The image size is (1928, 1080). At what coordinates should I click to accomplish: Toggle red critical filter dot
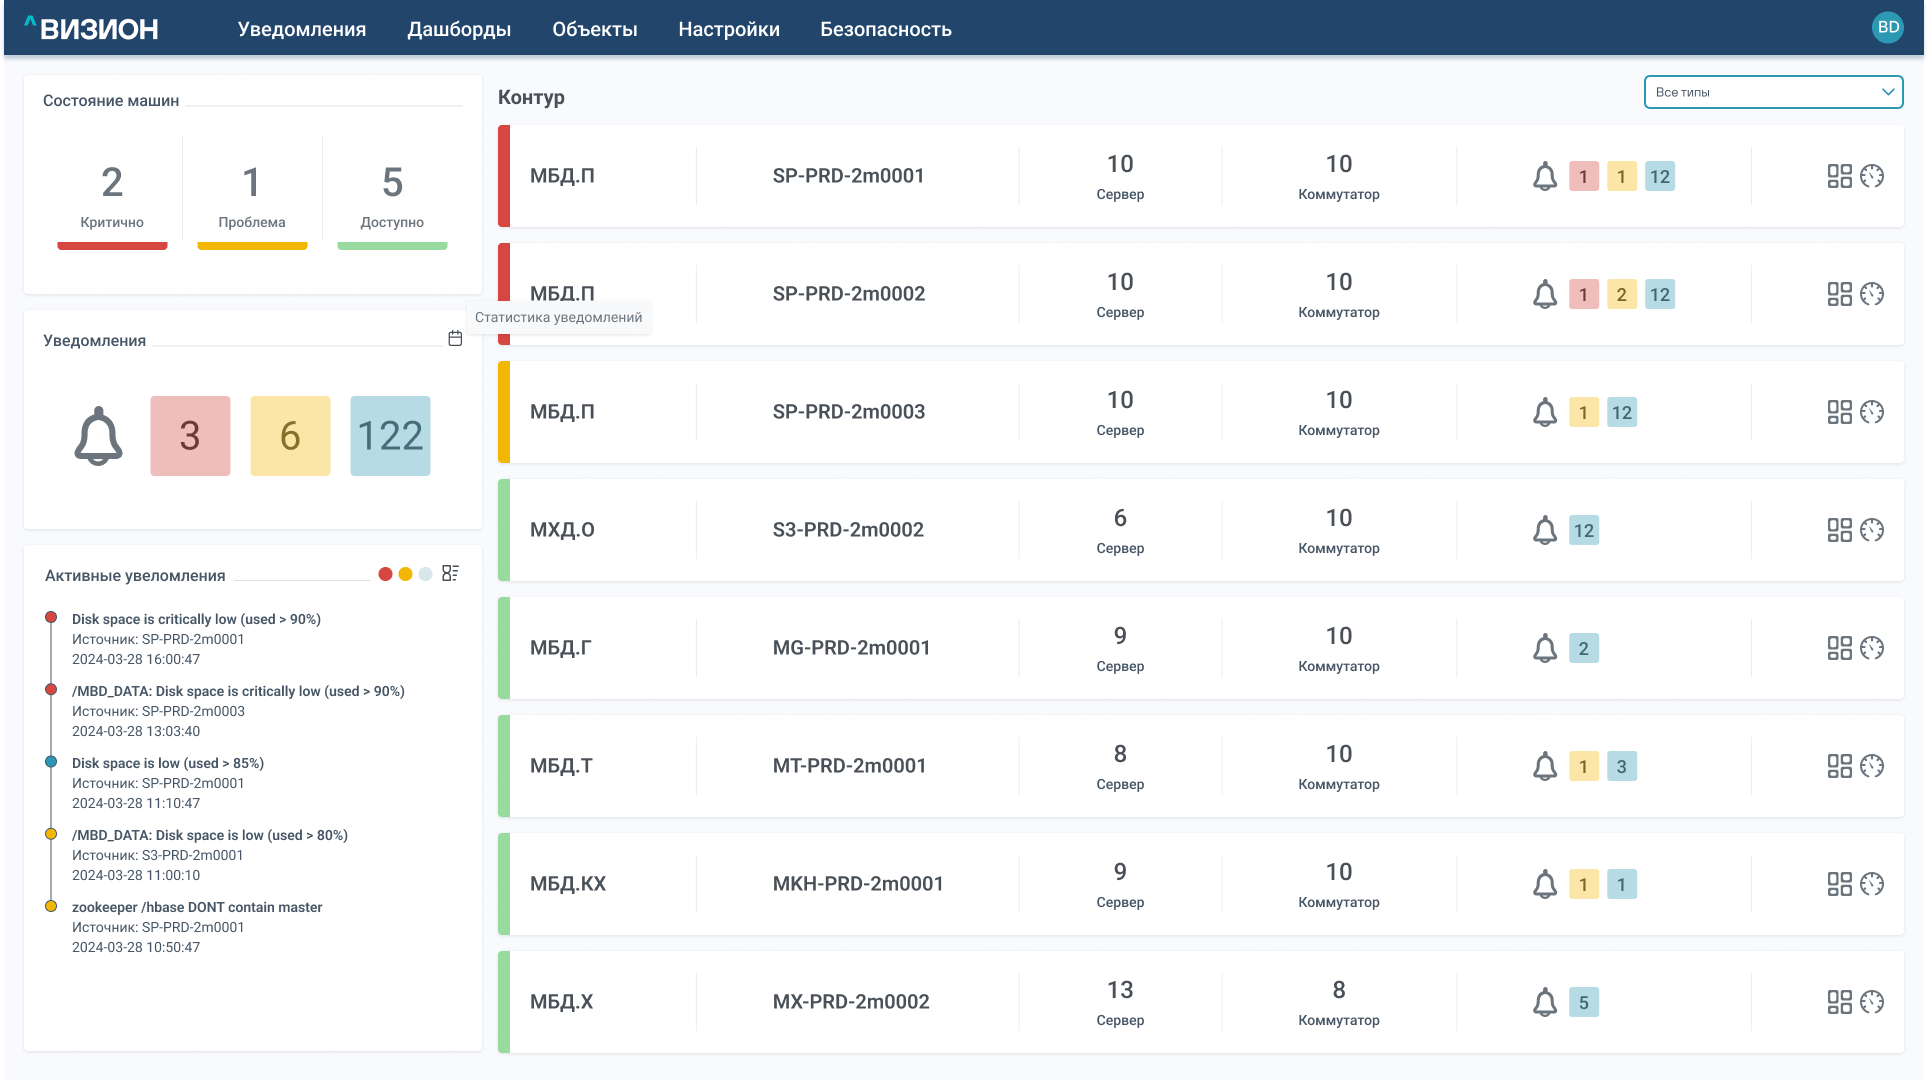[x=385, y=574]
